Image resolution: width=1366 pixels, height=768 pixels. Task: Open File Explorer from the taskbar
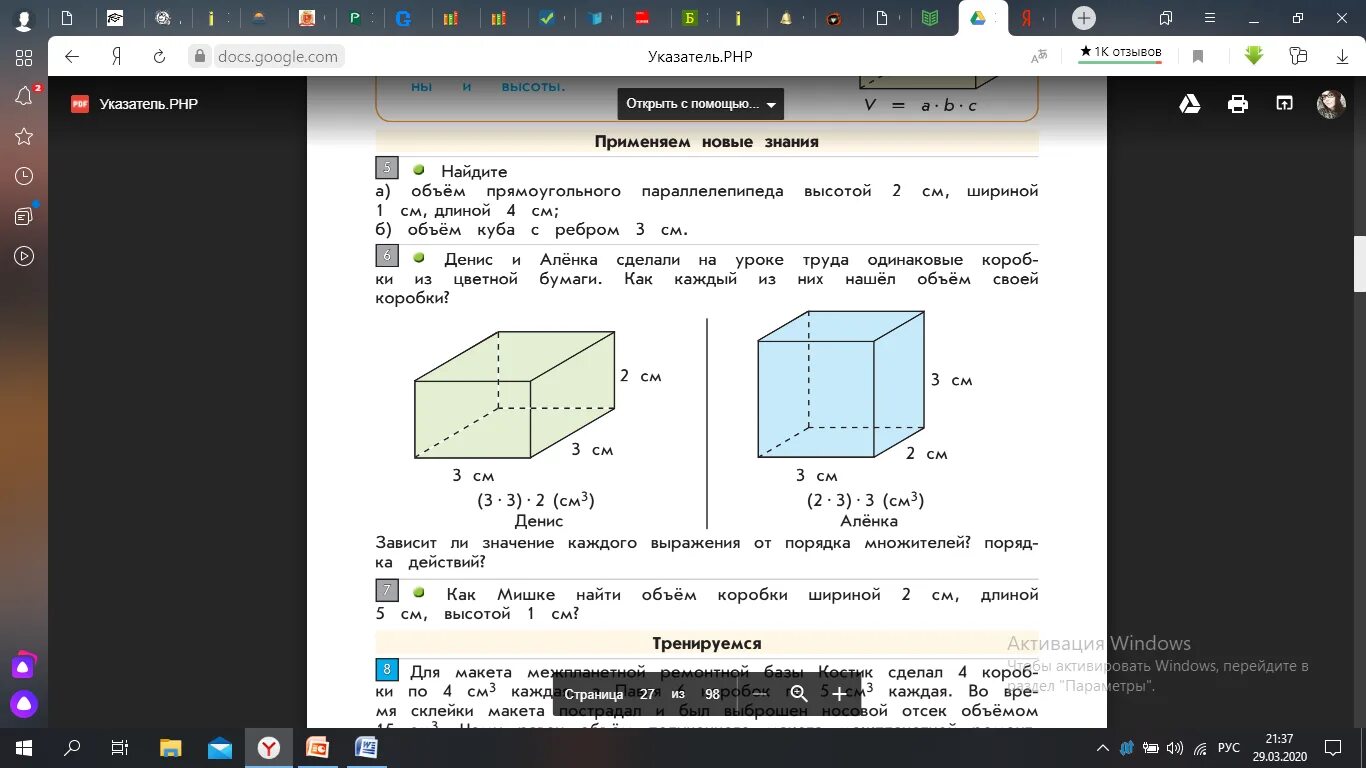[171, 747]
